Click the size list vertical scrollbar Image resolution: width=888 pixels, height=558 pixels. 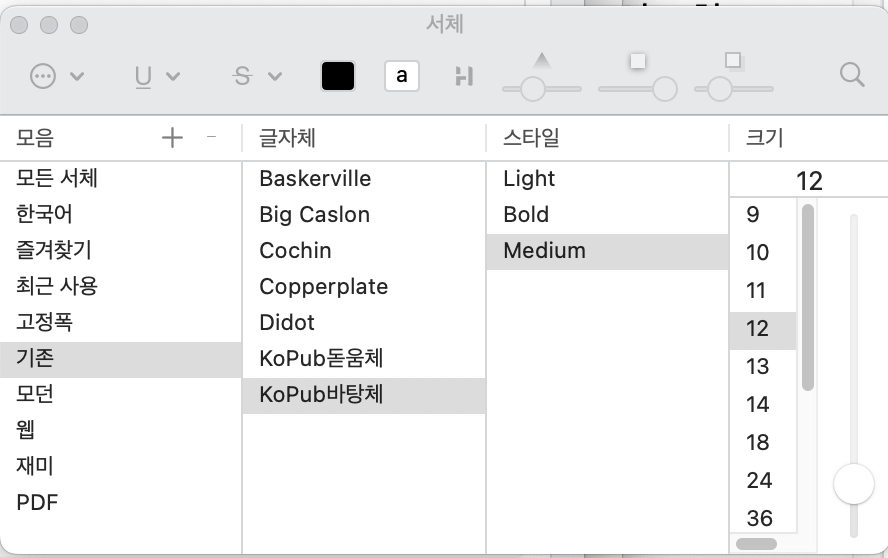click(x=808, y=297)
